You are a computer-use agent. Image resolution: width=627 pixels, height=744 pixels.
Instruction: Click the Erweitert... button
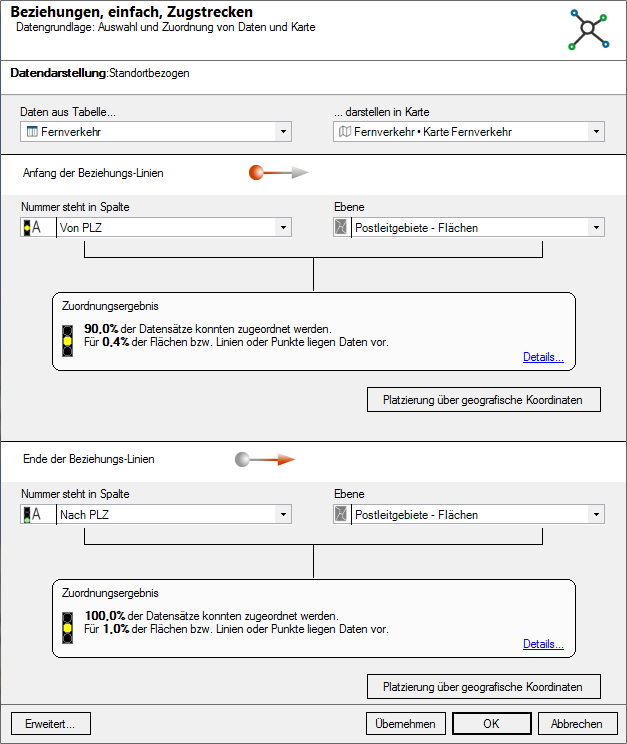[x=50, y=724]
